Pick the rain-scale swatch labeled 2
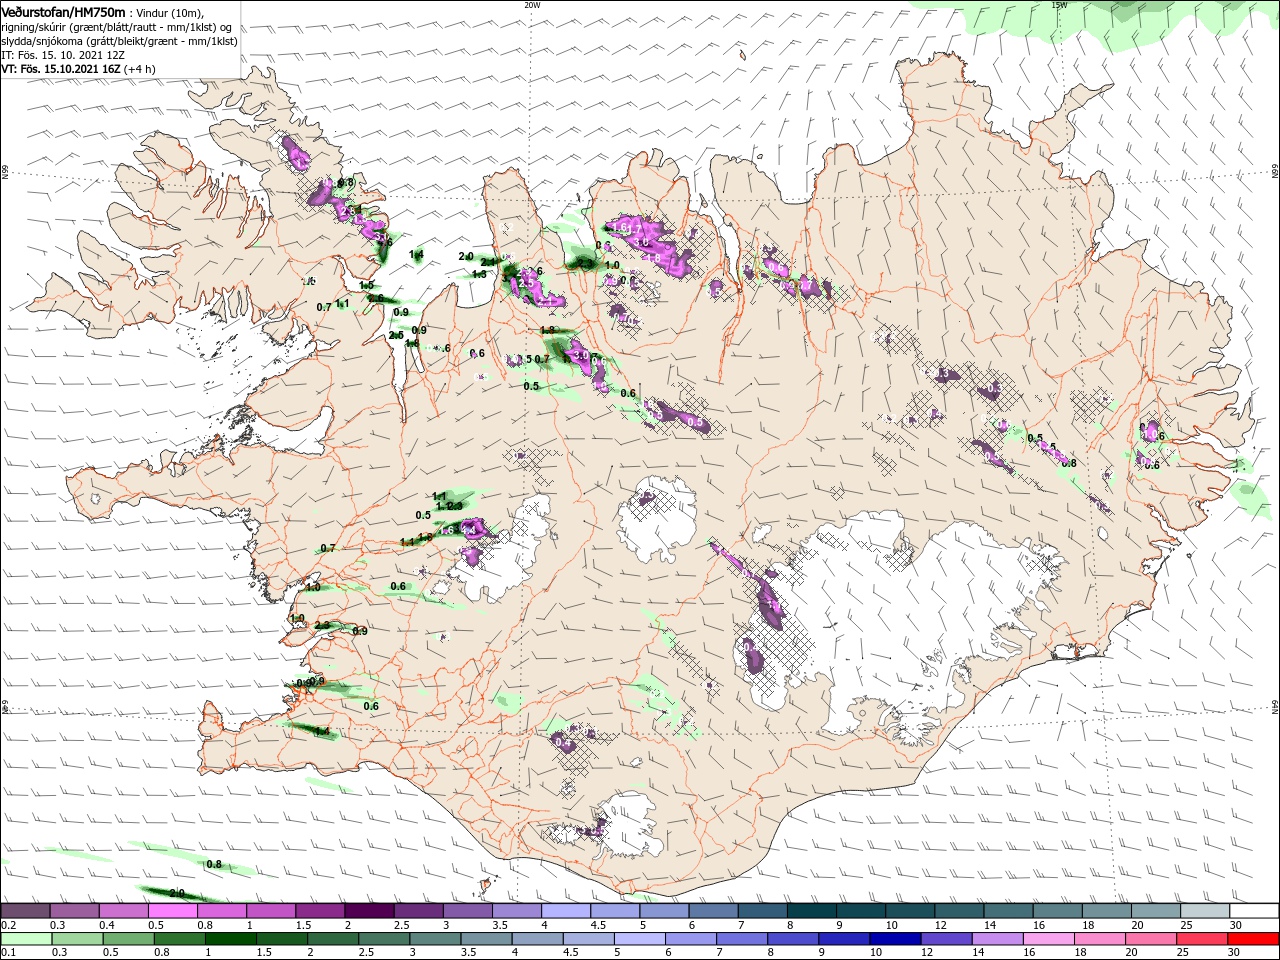This screenshot has height=960, width=1280. coord(332,939)
